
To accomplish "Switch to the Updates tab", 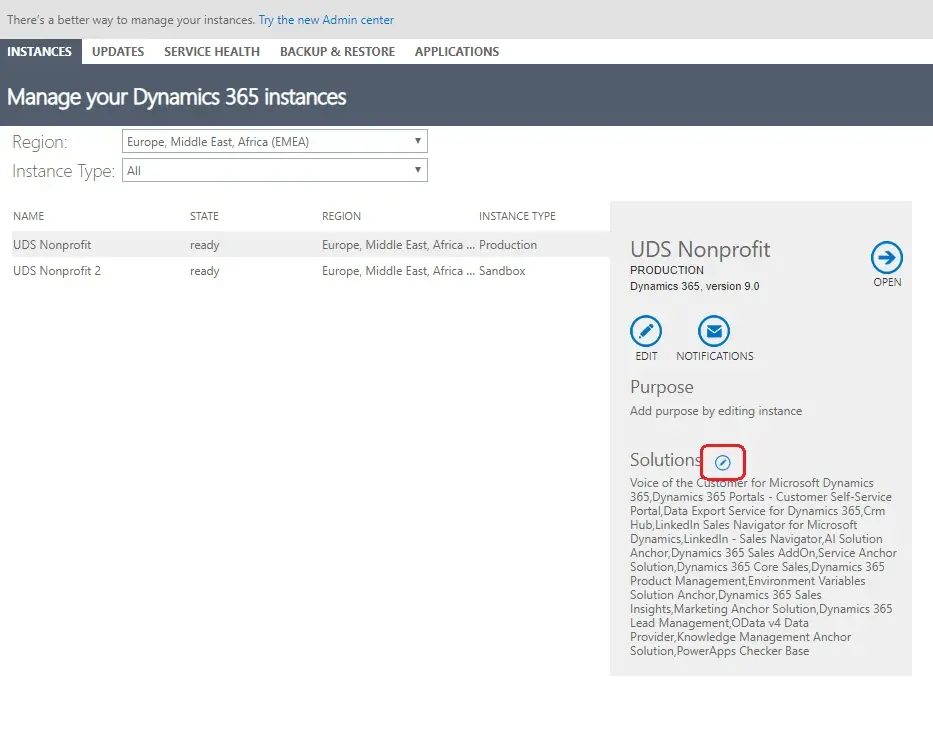I will tap(118, 52).
